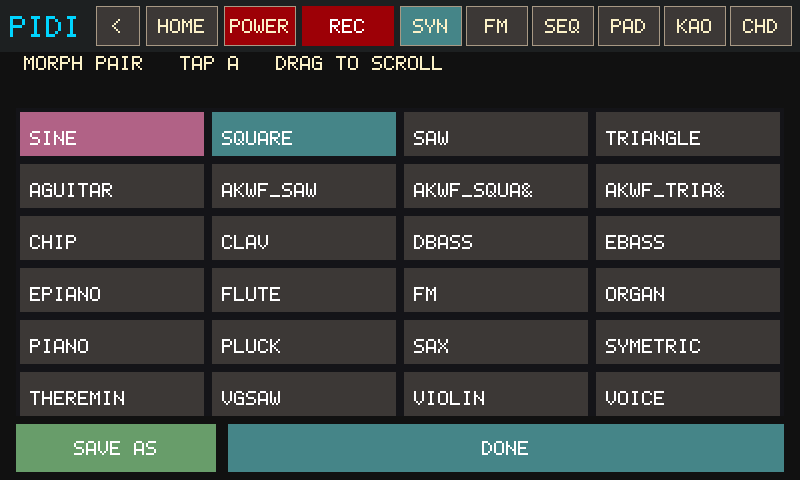Select the SINE waveform
The image size is (800, 480).
pos(112,134)
